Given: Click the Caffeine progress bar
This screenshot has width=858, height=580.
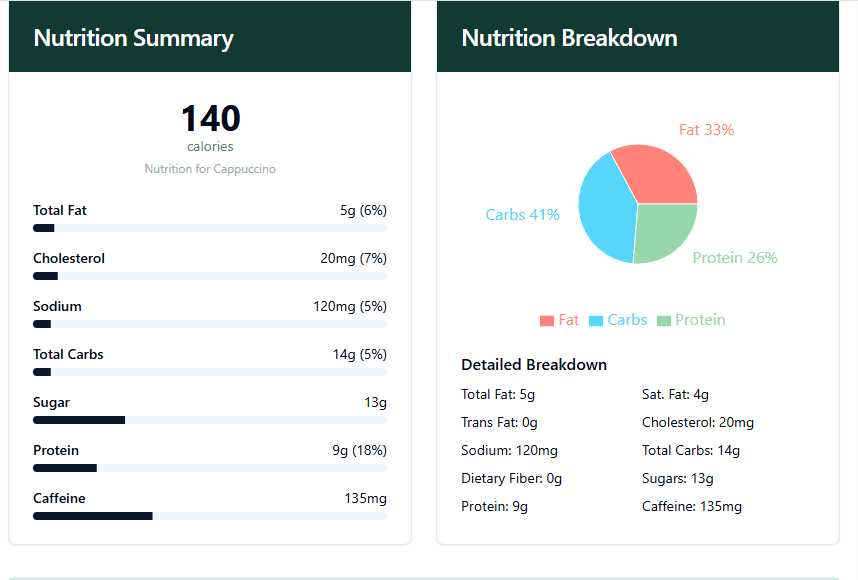Looking at the screenshot, I should pos(209,516).
